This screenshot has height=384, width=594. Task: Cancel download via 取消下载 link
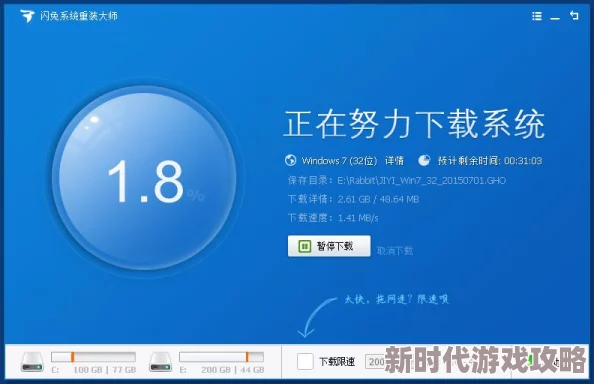point(395,250)
